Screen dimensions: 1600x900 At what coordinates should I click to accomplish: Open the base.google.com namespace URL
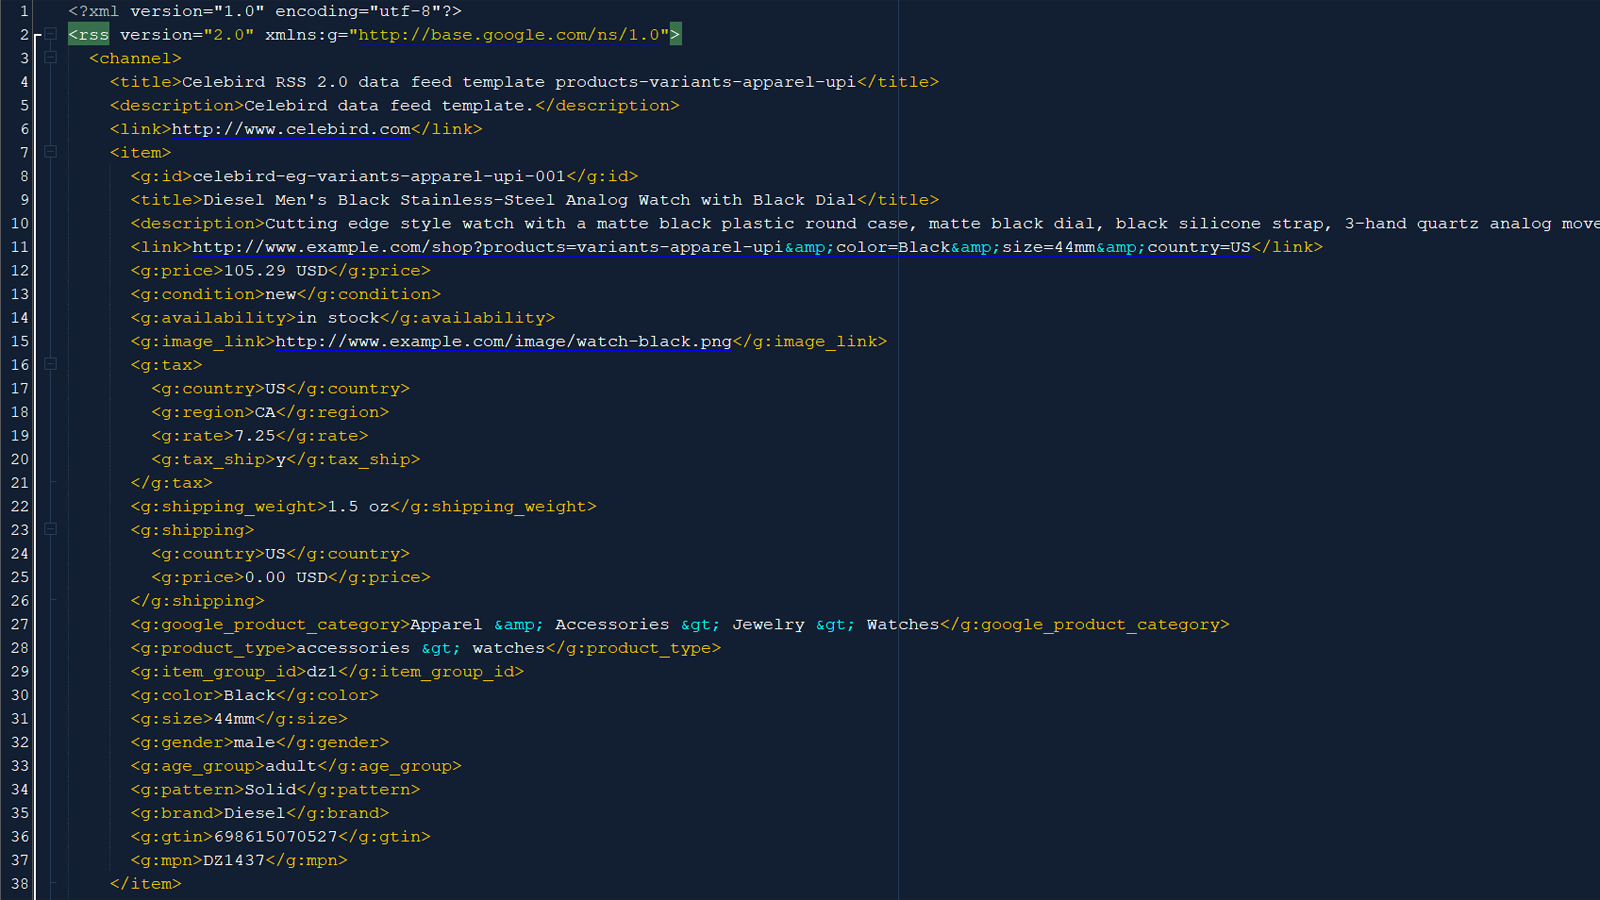[x=509, y=35]
